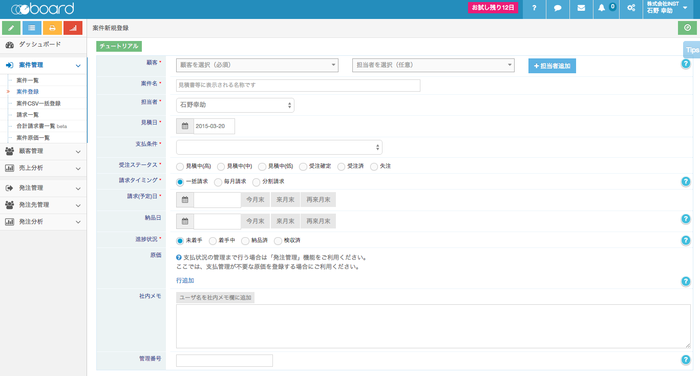This screenshot has width=700, height=376.
Task: Click 今月末 button for 請求(予定)日
Action: [x=255, y=200]
